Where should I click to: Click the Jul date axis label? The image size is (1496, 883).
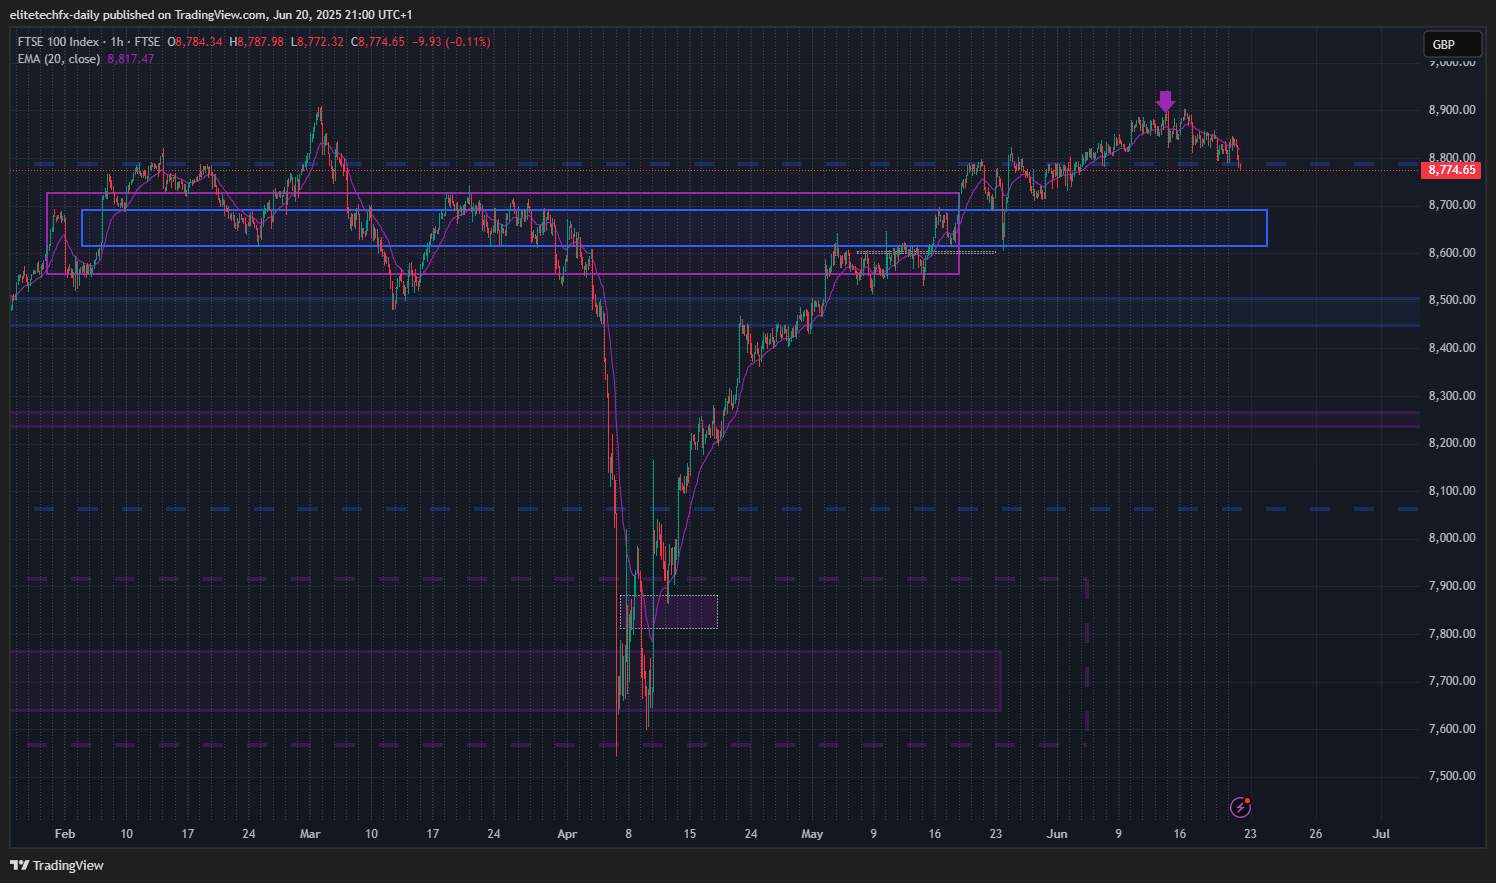click(x=1381, y=834)
